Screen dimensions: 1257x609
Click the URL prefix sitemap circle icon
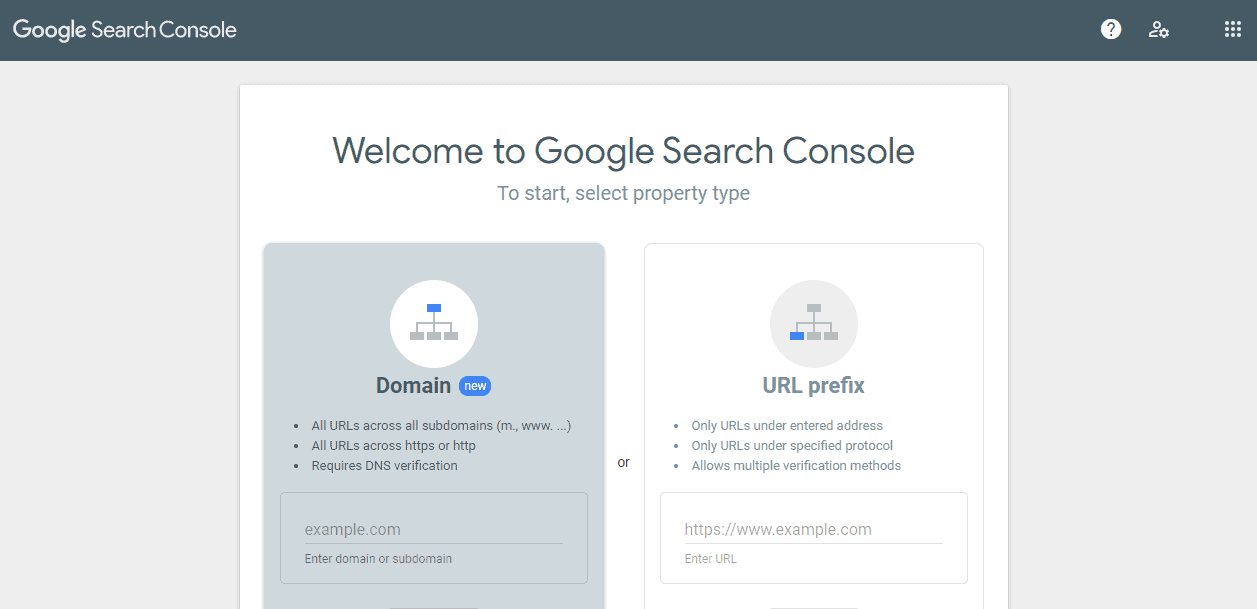pos(814,324)
